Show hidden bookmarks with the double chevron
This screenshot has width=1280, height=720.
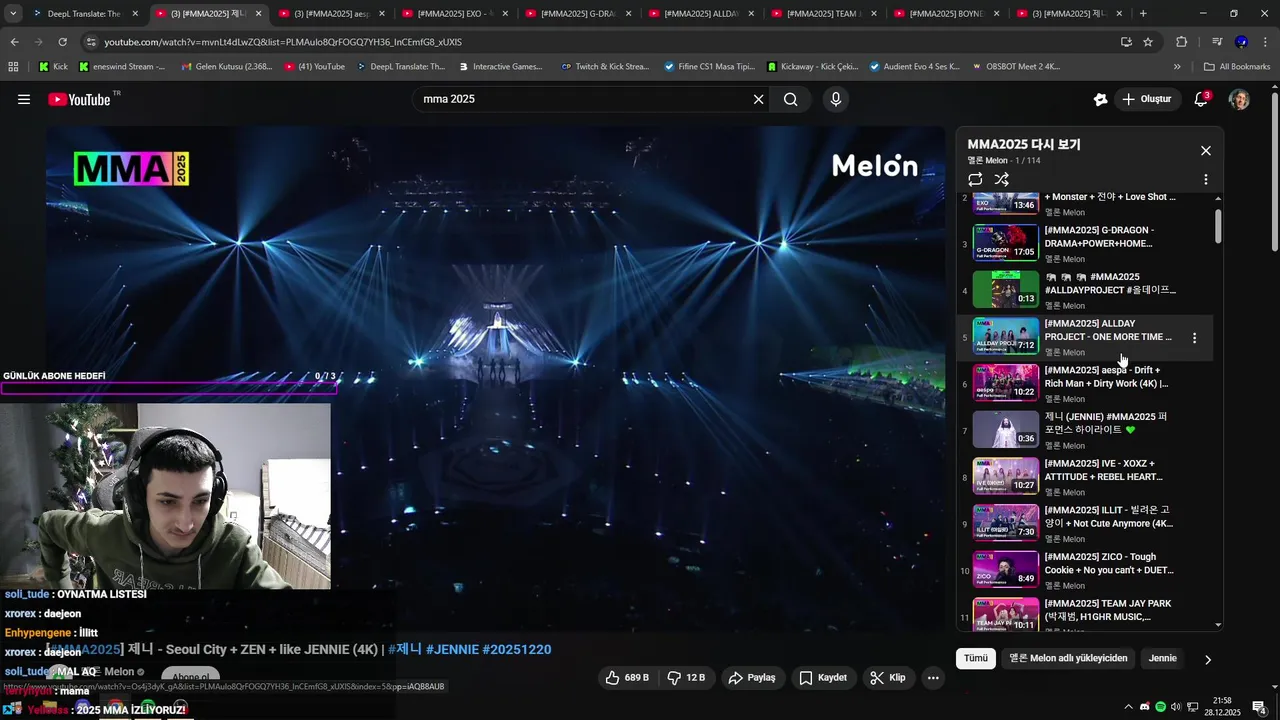1177,67
